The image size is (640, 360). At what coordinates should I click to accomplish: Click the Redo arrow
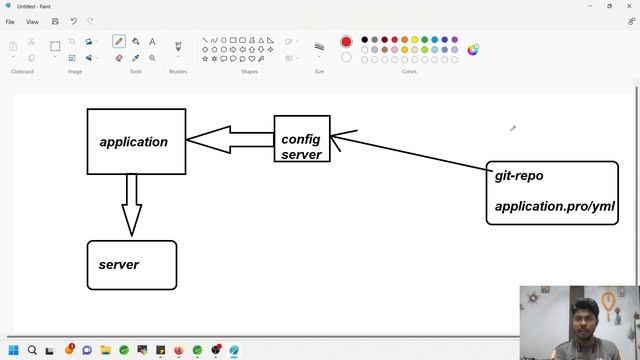[x=90, y=21]
